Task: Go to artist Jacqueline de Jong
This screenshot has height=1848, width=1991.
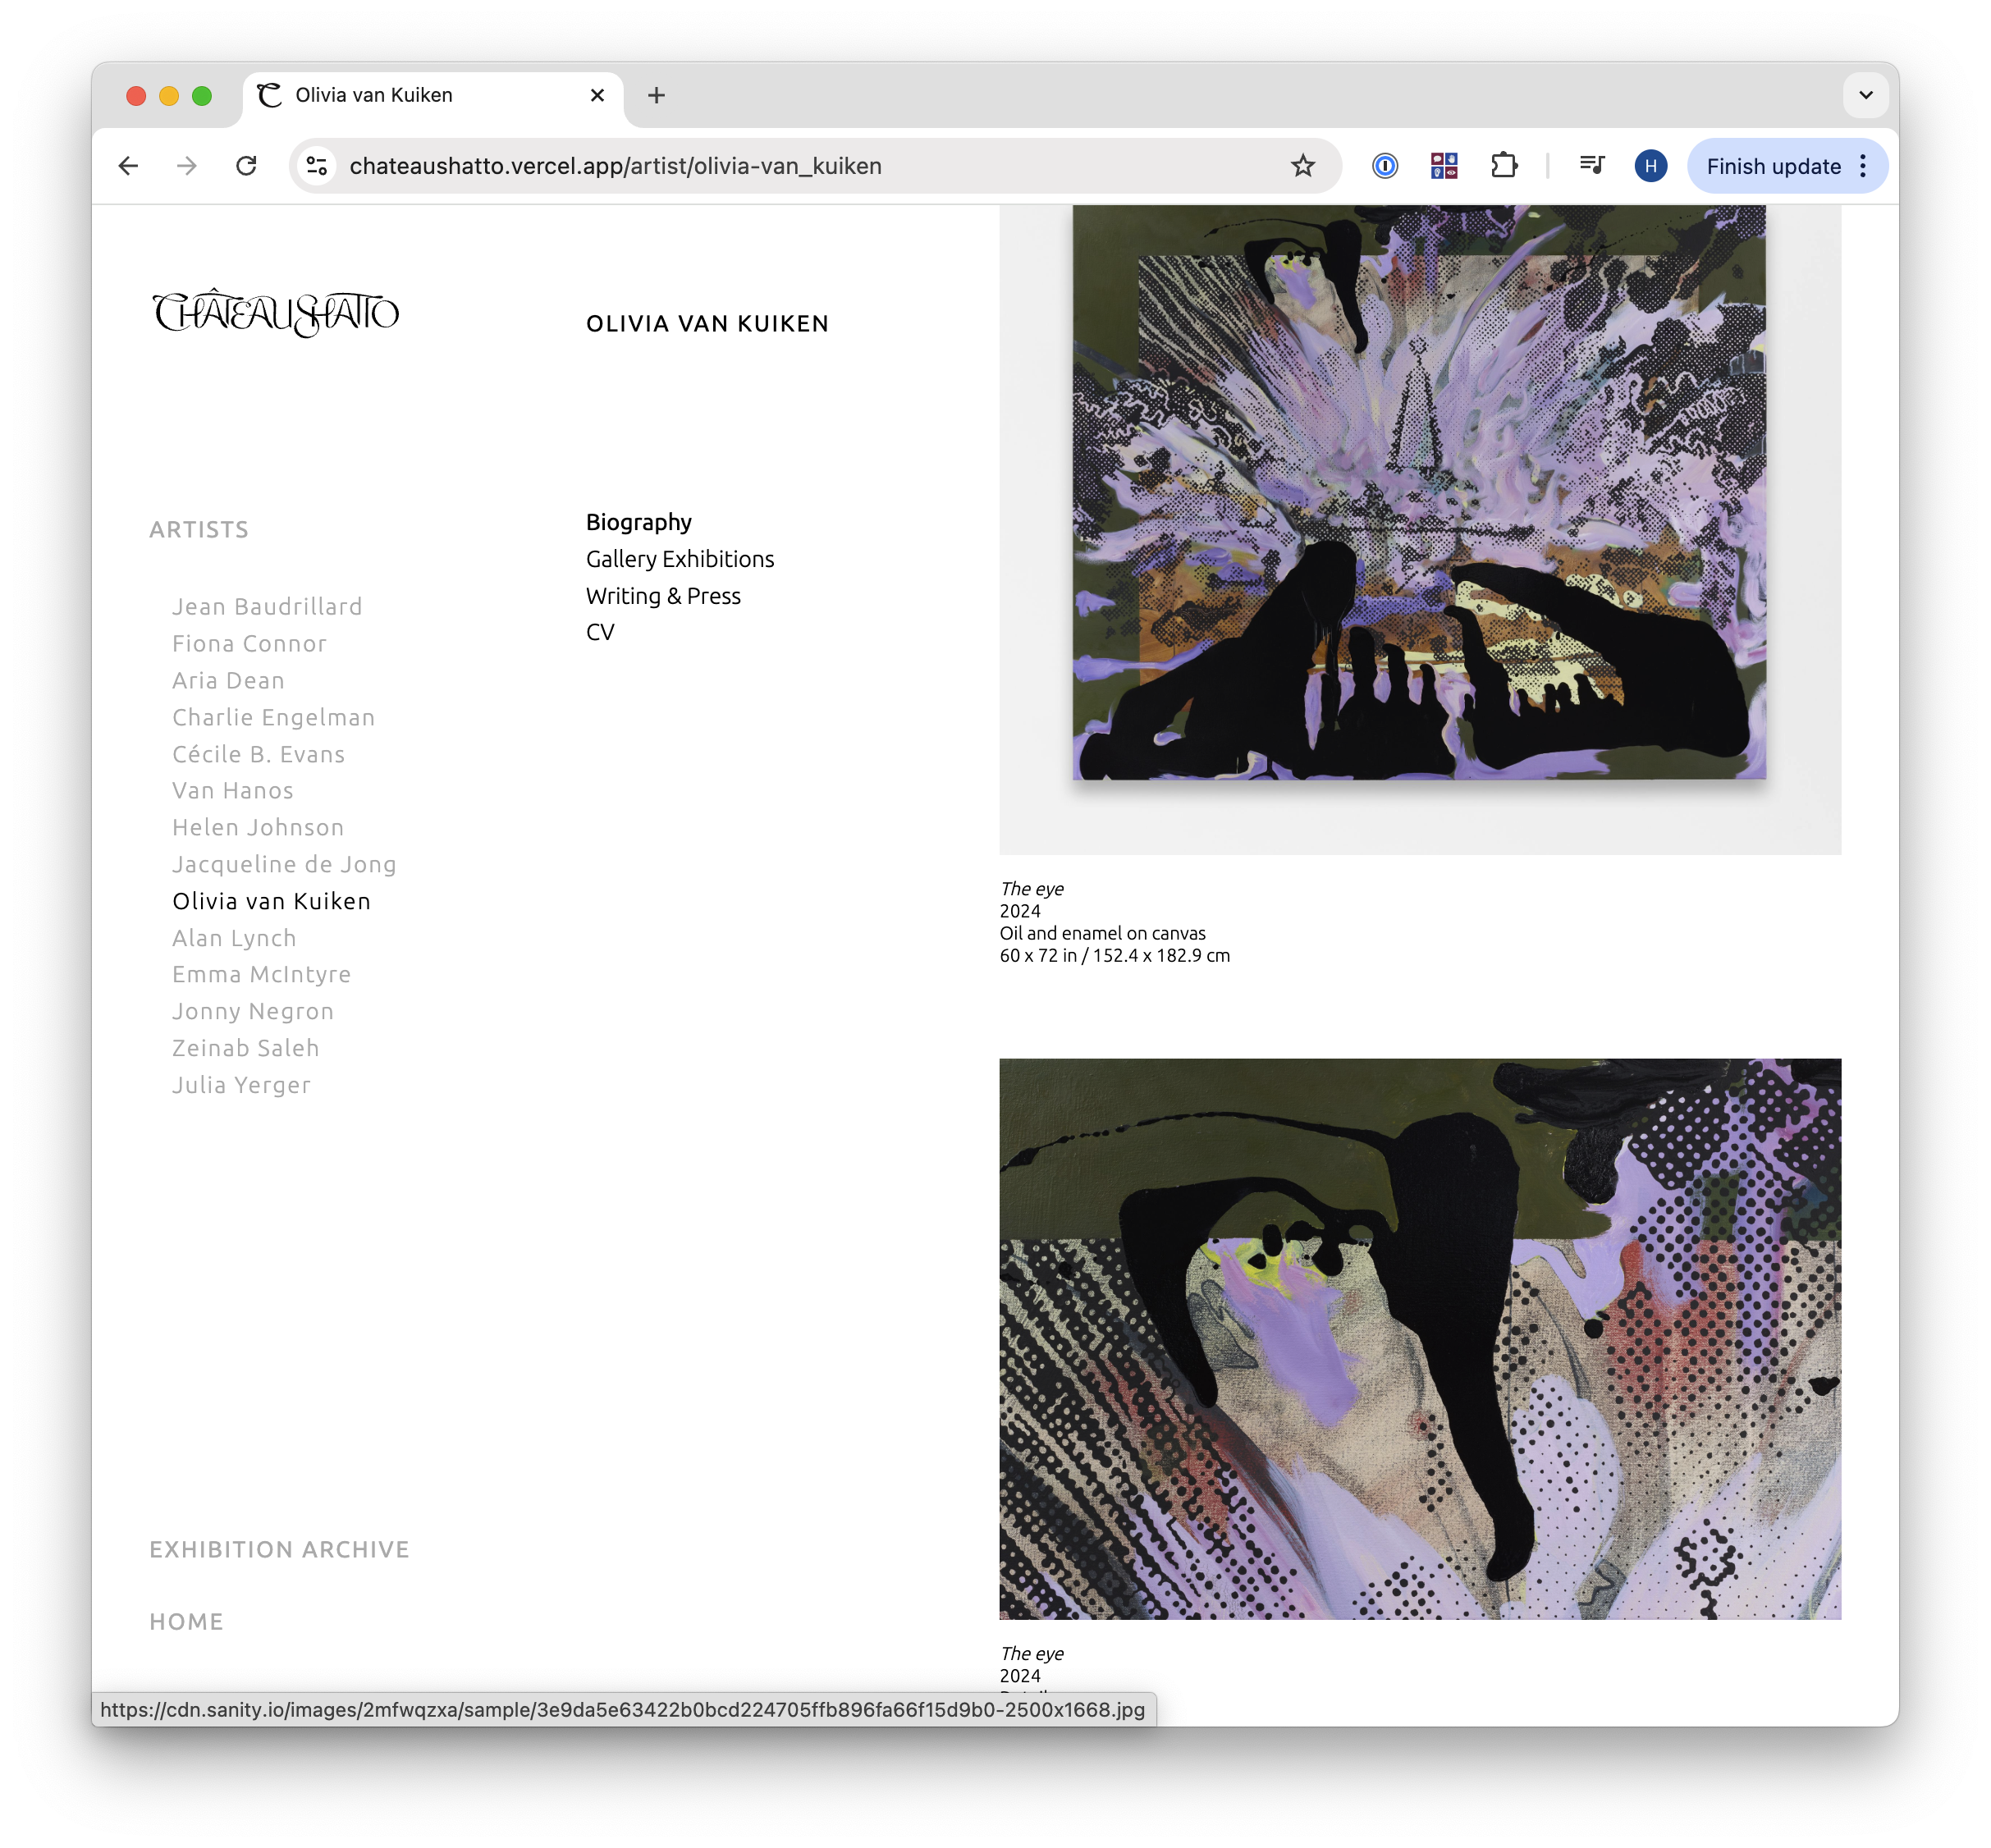Action: coord(284,864)
